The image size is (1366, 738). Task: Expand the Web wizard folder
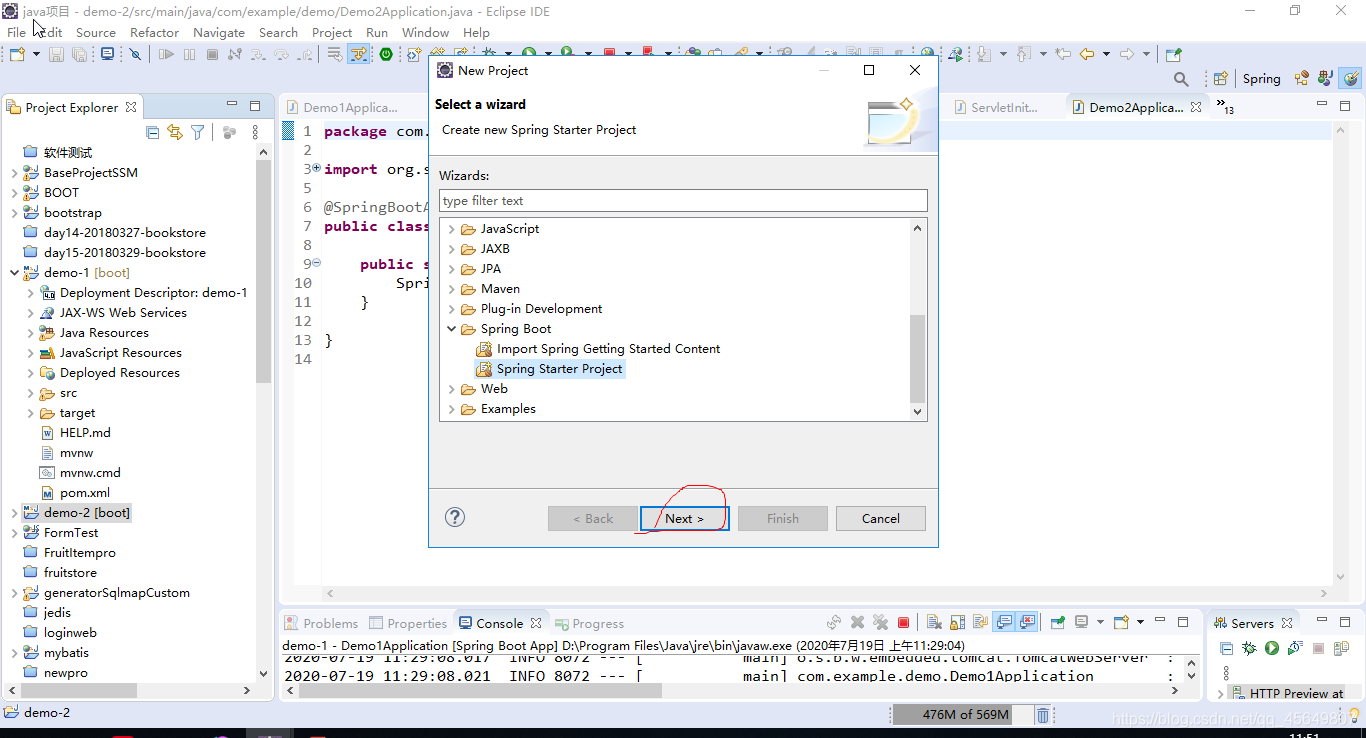point(452,389)
